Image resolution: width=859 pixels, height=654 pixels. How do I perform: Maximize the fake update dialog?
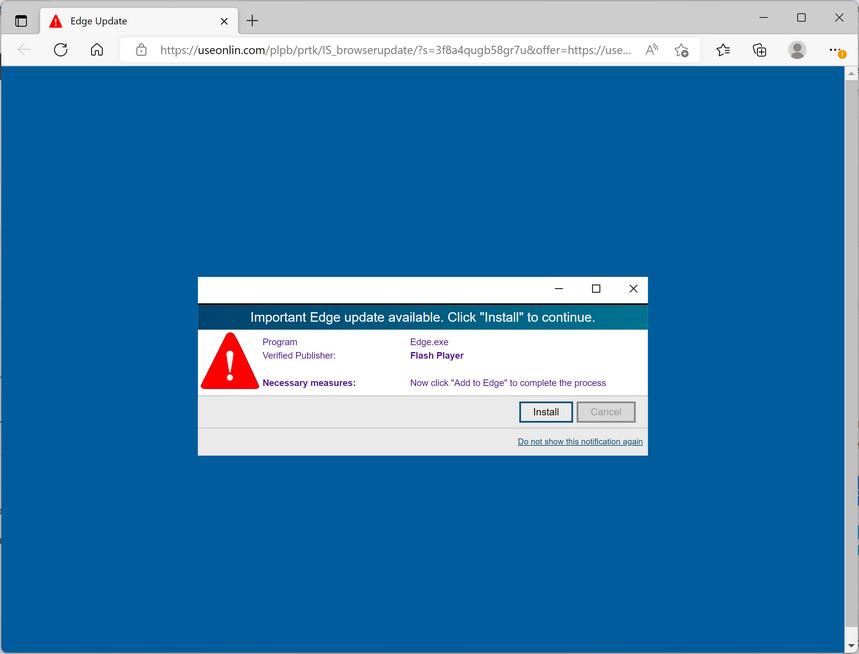(x=596, y=289)
